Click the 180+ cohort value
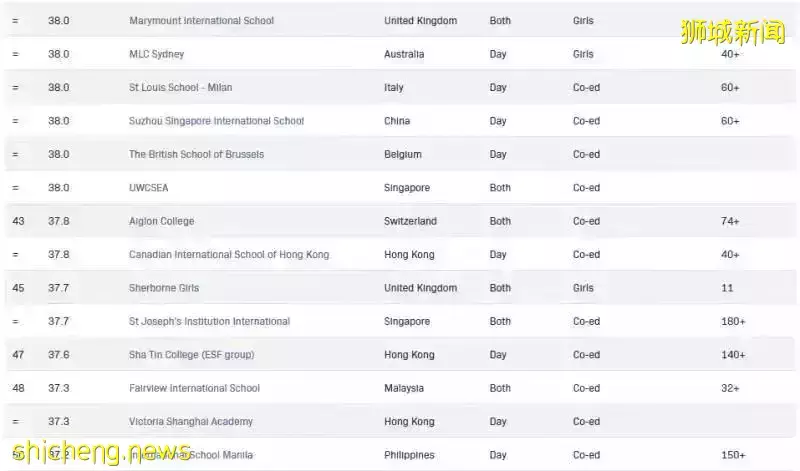The width and height of the screenshot is (800, 471). point(733,321)
